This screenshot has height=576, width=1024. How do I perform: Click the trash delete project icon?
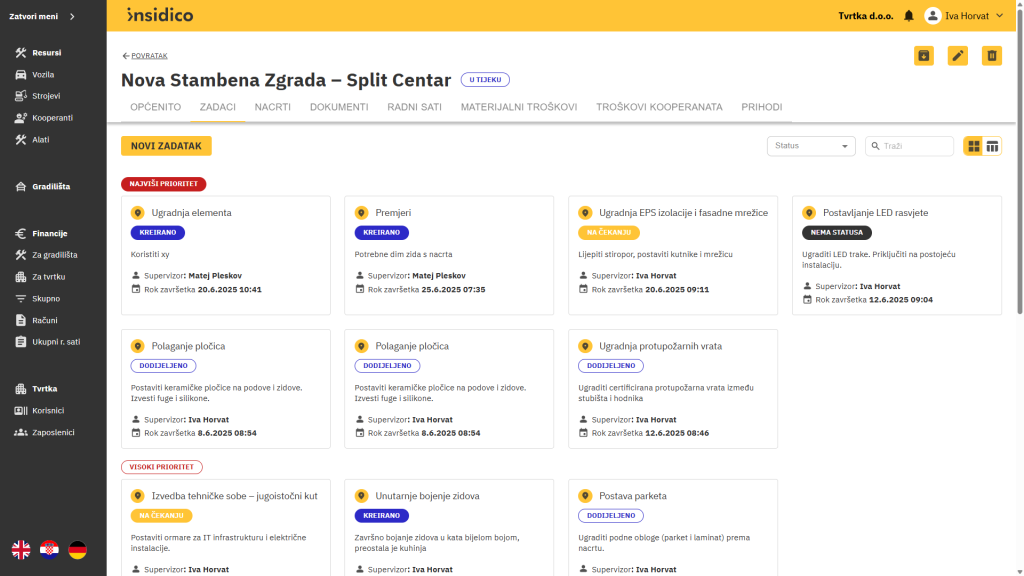pos(991,57)
